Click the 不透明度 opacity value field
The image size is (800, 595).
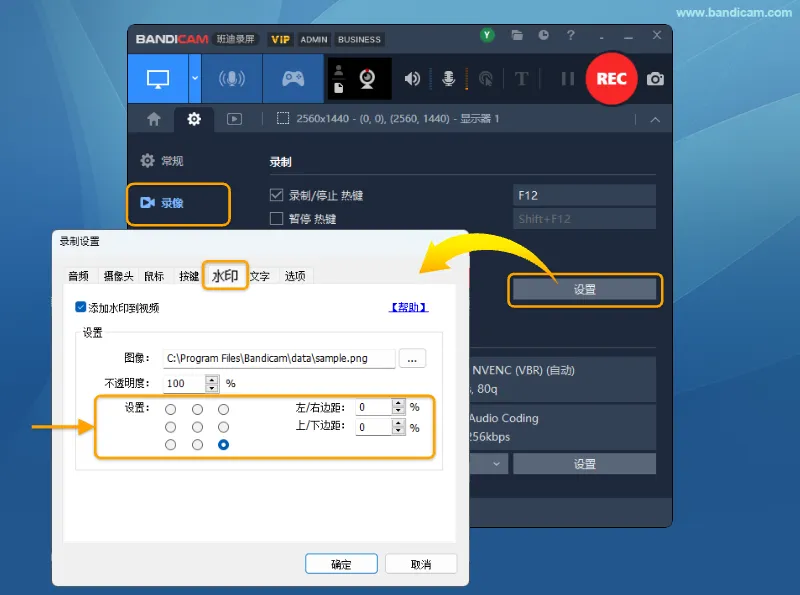184,383
